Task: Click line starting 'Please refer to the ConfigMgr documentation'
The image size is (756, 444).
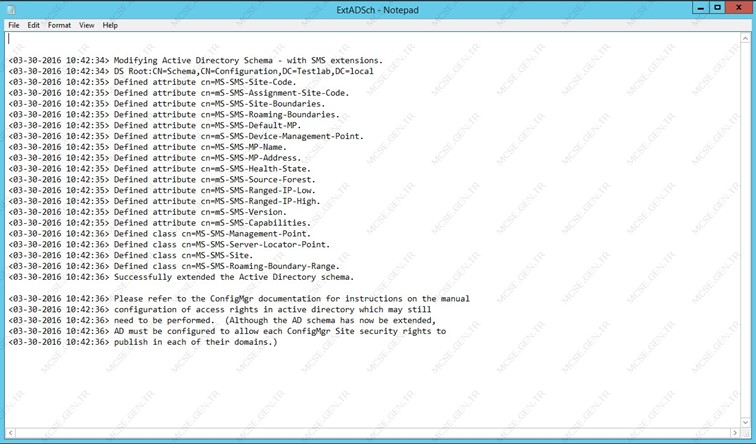Action: pyautogui.click(x=239, y=299)
